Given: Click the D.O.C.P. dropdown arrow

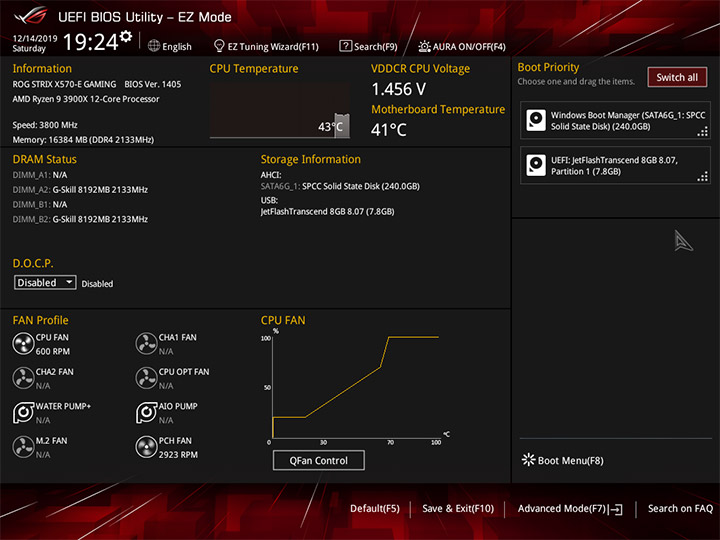Looking at the screenshot, I should pos(69,281).
